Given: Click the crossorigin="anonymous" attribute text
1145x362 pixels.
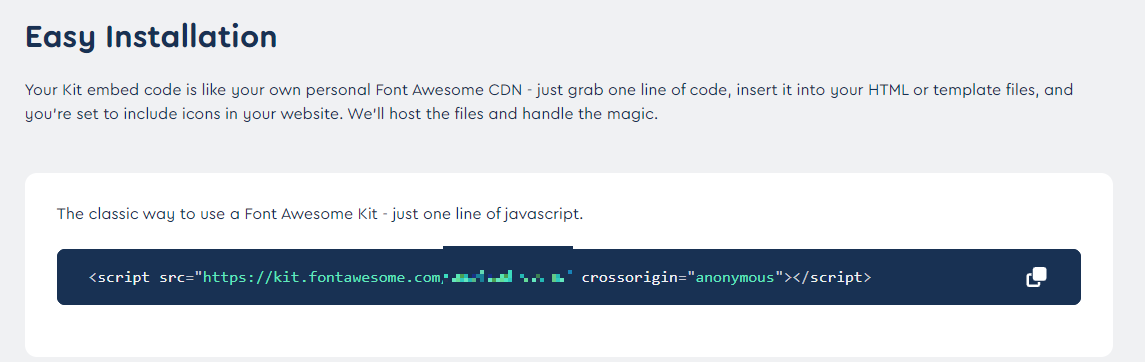Looking at the screenshot, I should (682, 277).
